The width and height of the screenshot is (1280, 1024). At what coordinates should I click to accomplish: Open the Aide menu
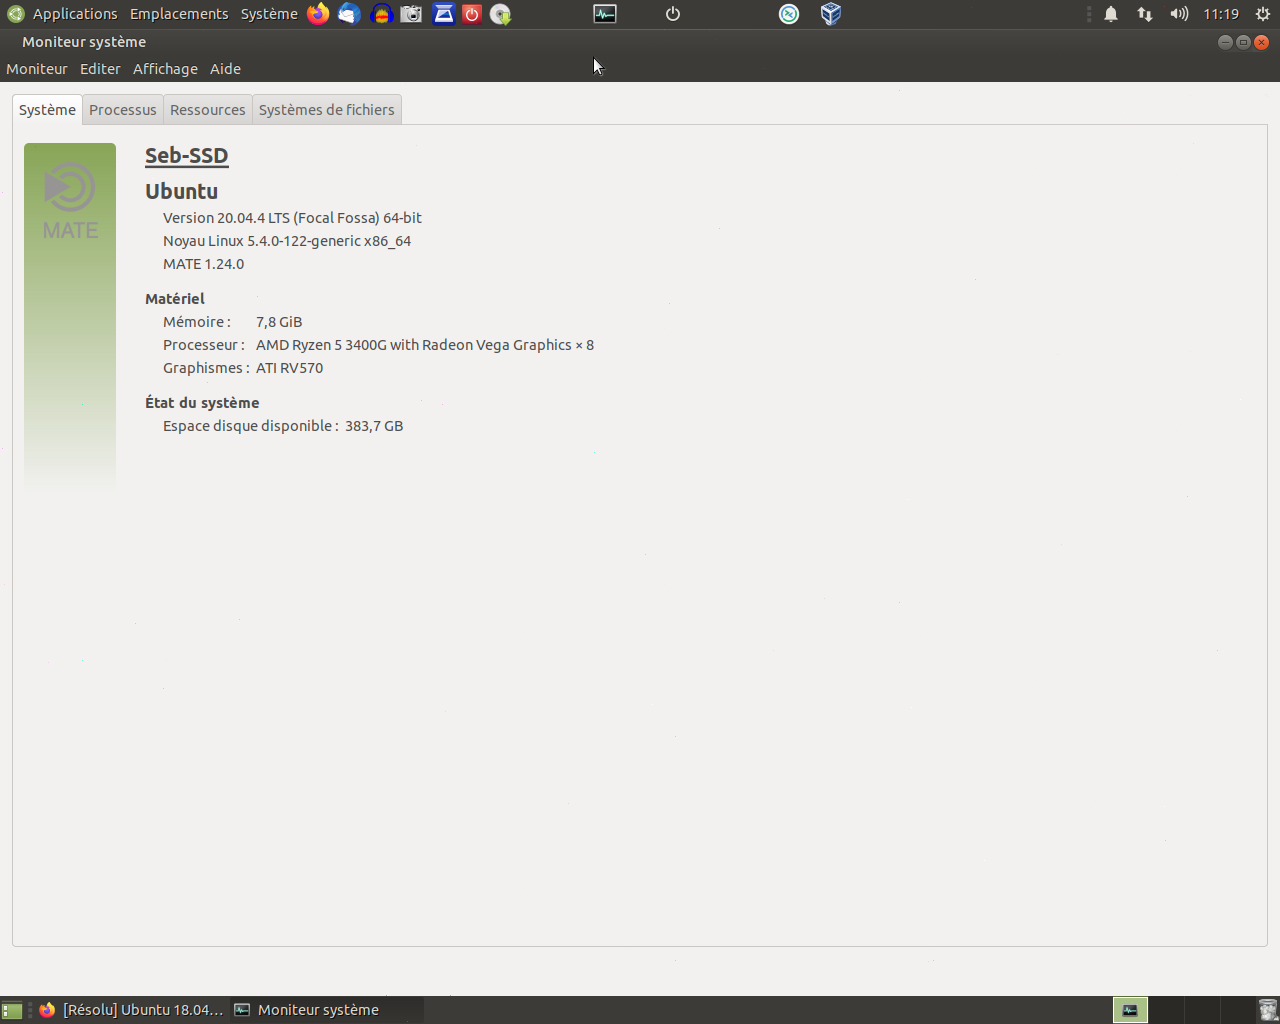point(225,69)
